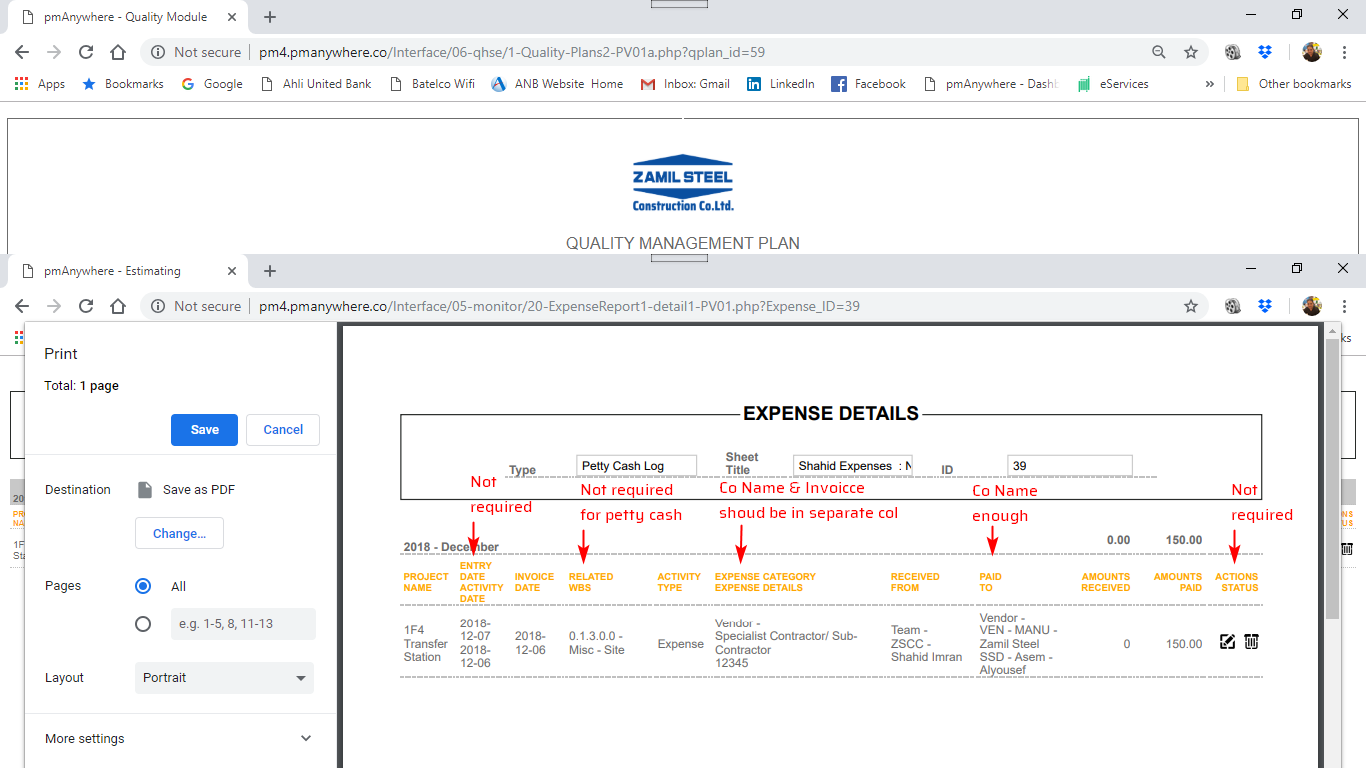Open the Layout Portrait dropdown
The image size is (1366, 768).
click(x=224, y=678)
